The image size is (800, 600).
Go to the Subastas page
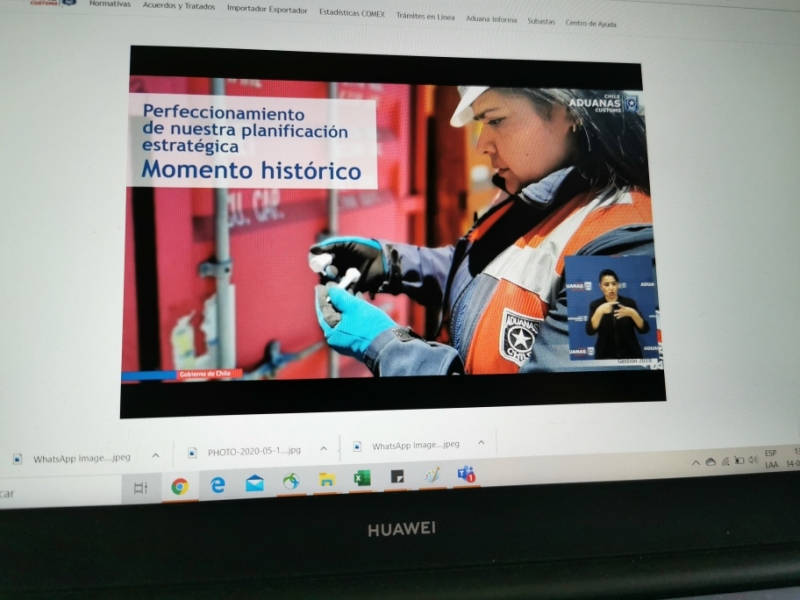point(541,21)
